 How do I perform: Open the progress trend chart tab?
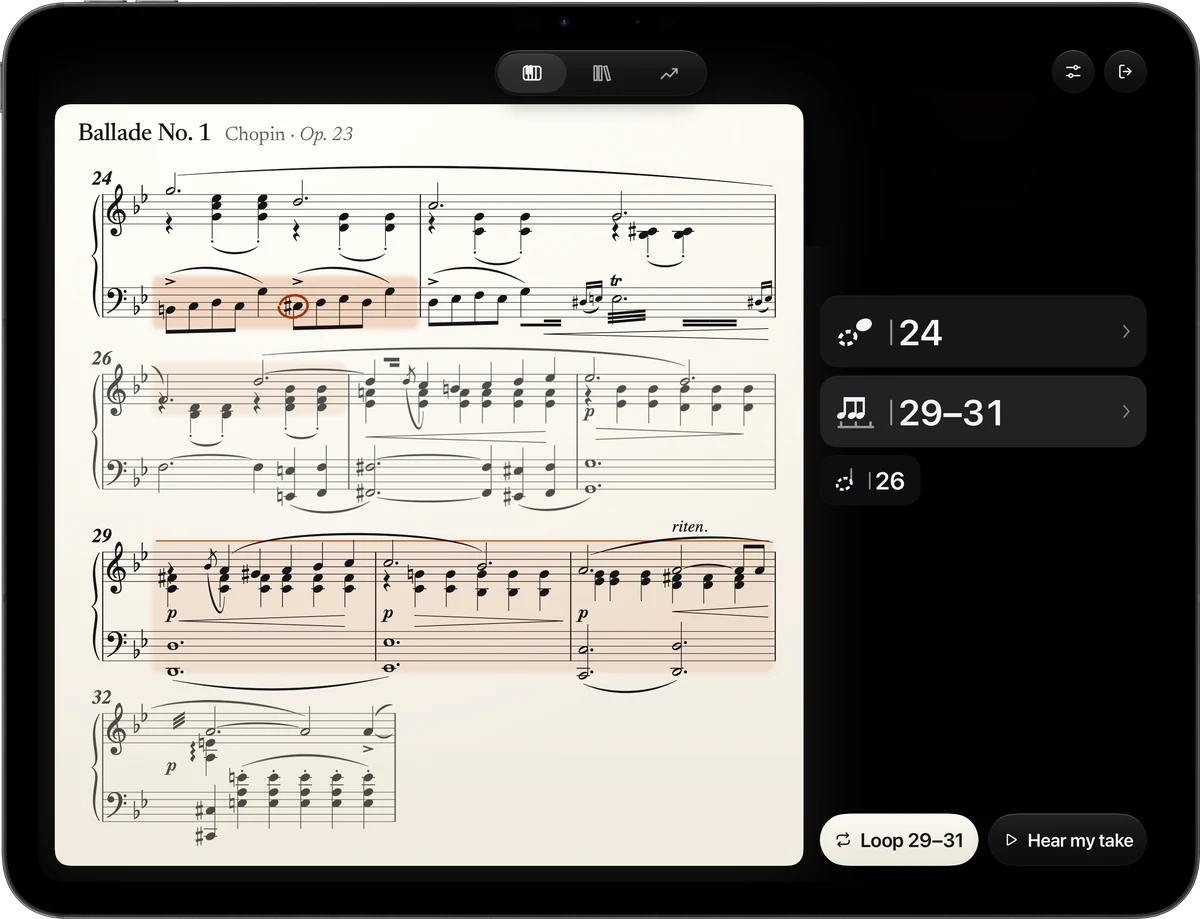669,74
